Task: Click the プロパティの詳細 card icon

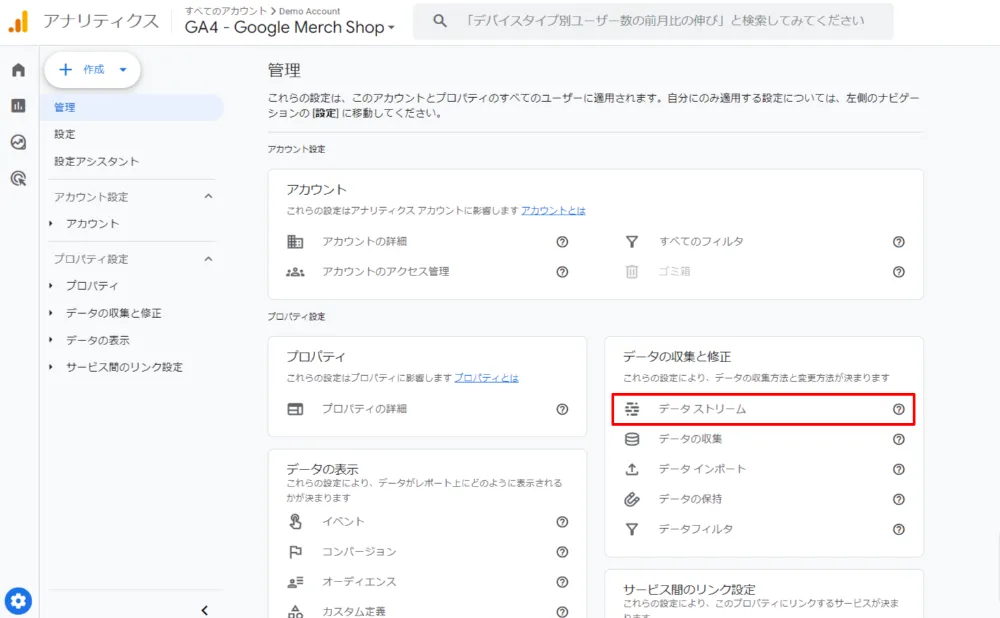Action: point(295,409)
